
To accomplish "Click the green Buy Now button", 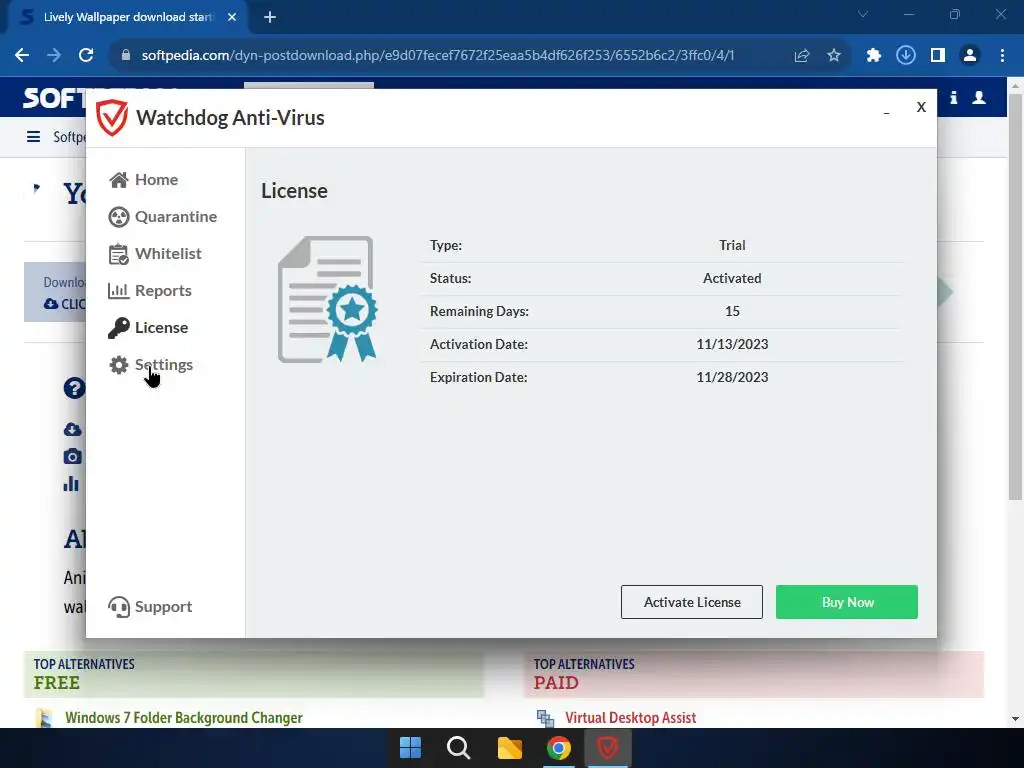I will click(x=847, y=602).
